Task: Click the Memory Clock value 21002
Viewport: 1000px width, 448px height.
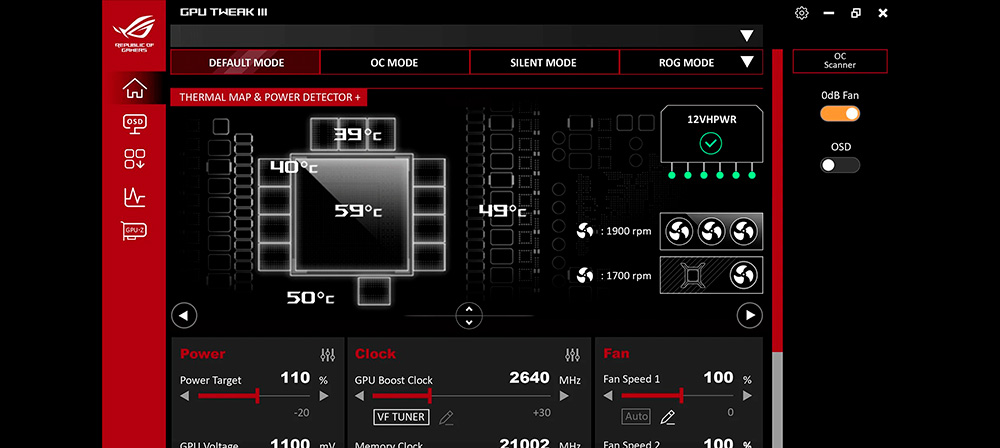Action: [524, 443]
